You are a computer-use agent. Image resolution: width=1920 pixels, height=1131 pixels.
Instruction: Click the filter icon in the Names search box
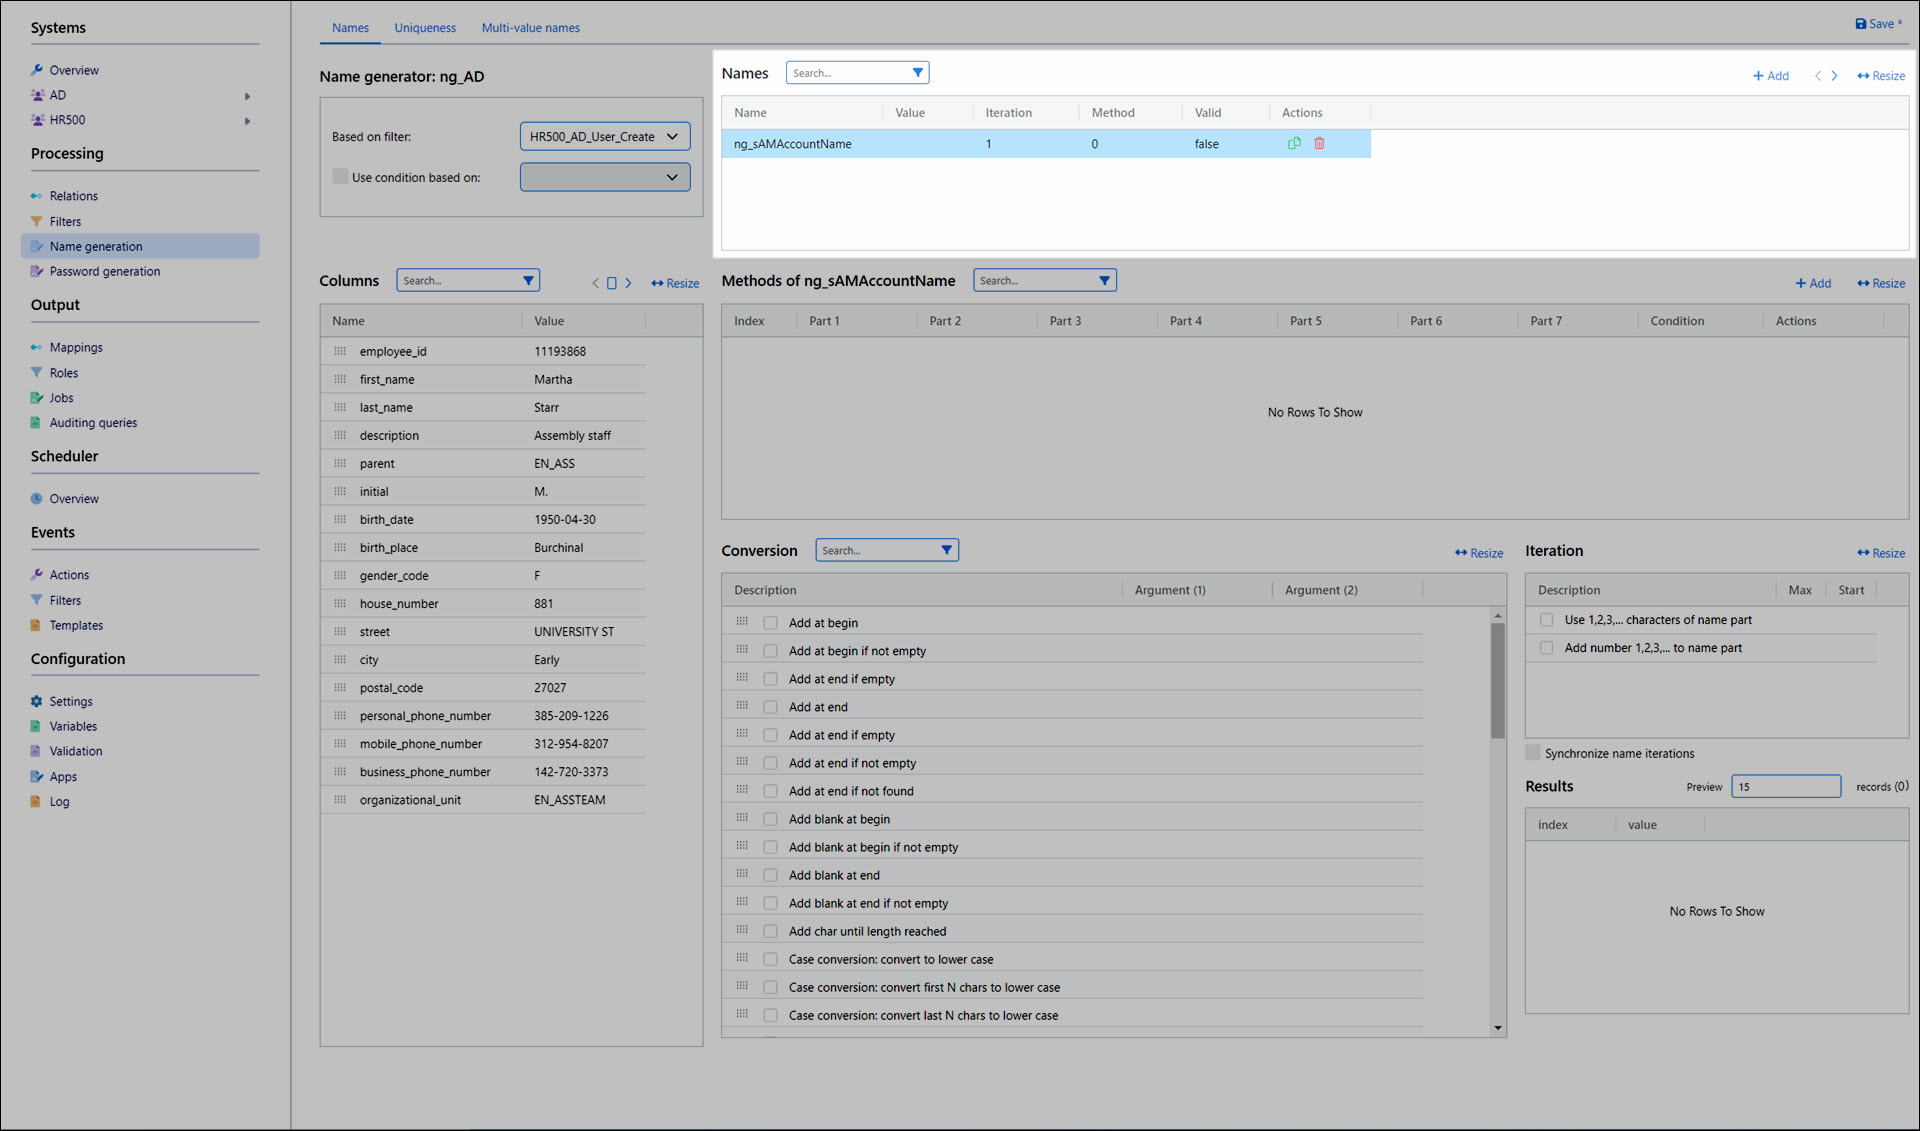[917, 73]
